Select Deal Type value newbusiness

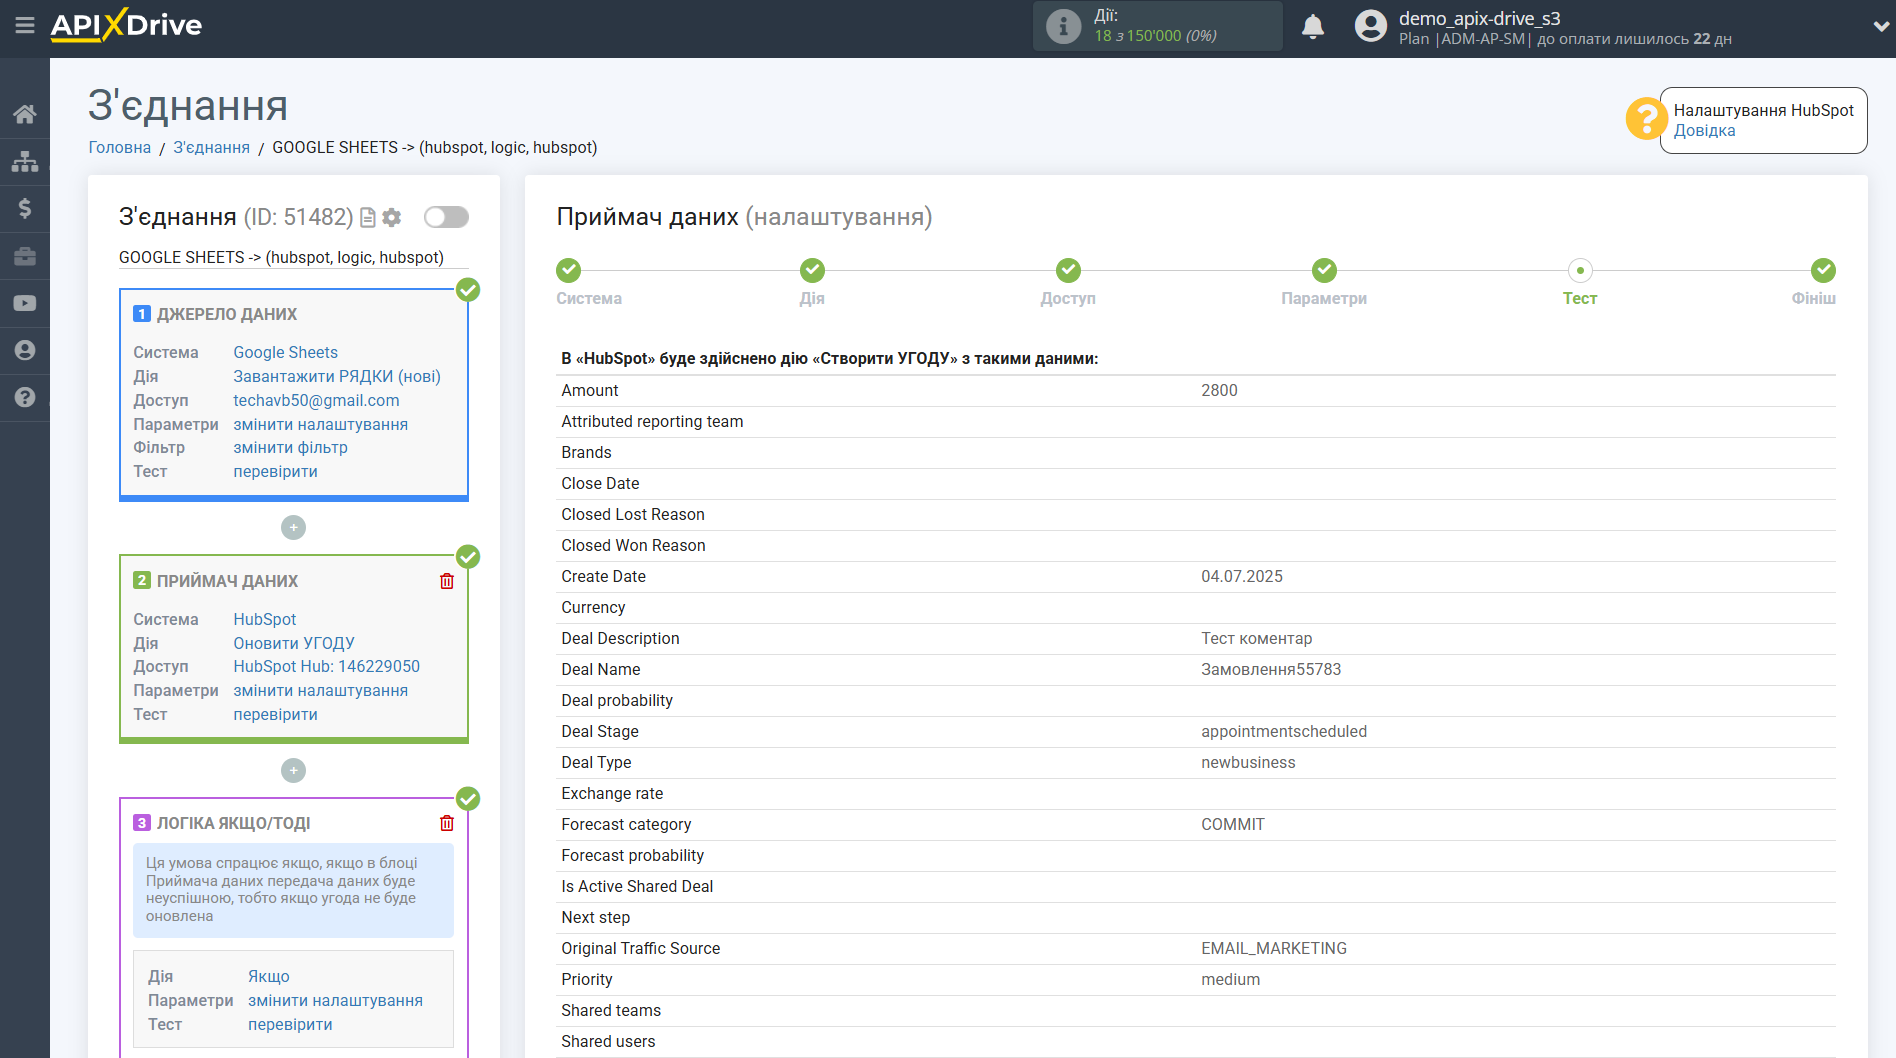coord(1248,762)
